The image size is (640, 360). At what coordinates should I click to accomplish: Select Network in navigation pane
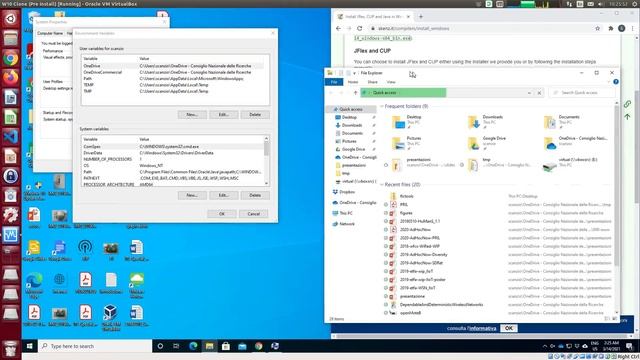(x=347, y=224)
